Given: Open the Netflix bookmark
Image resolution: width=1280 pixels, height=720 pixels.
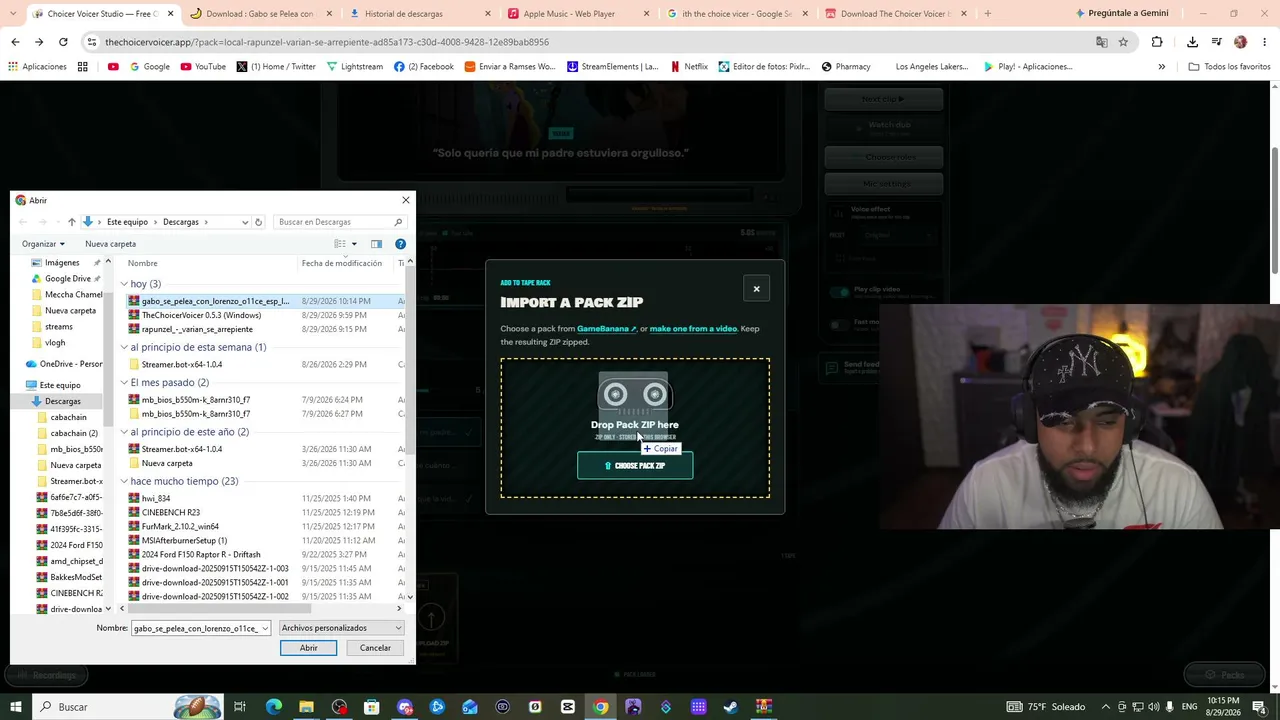Looking at the screenshot, I should 688,67.
